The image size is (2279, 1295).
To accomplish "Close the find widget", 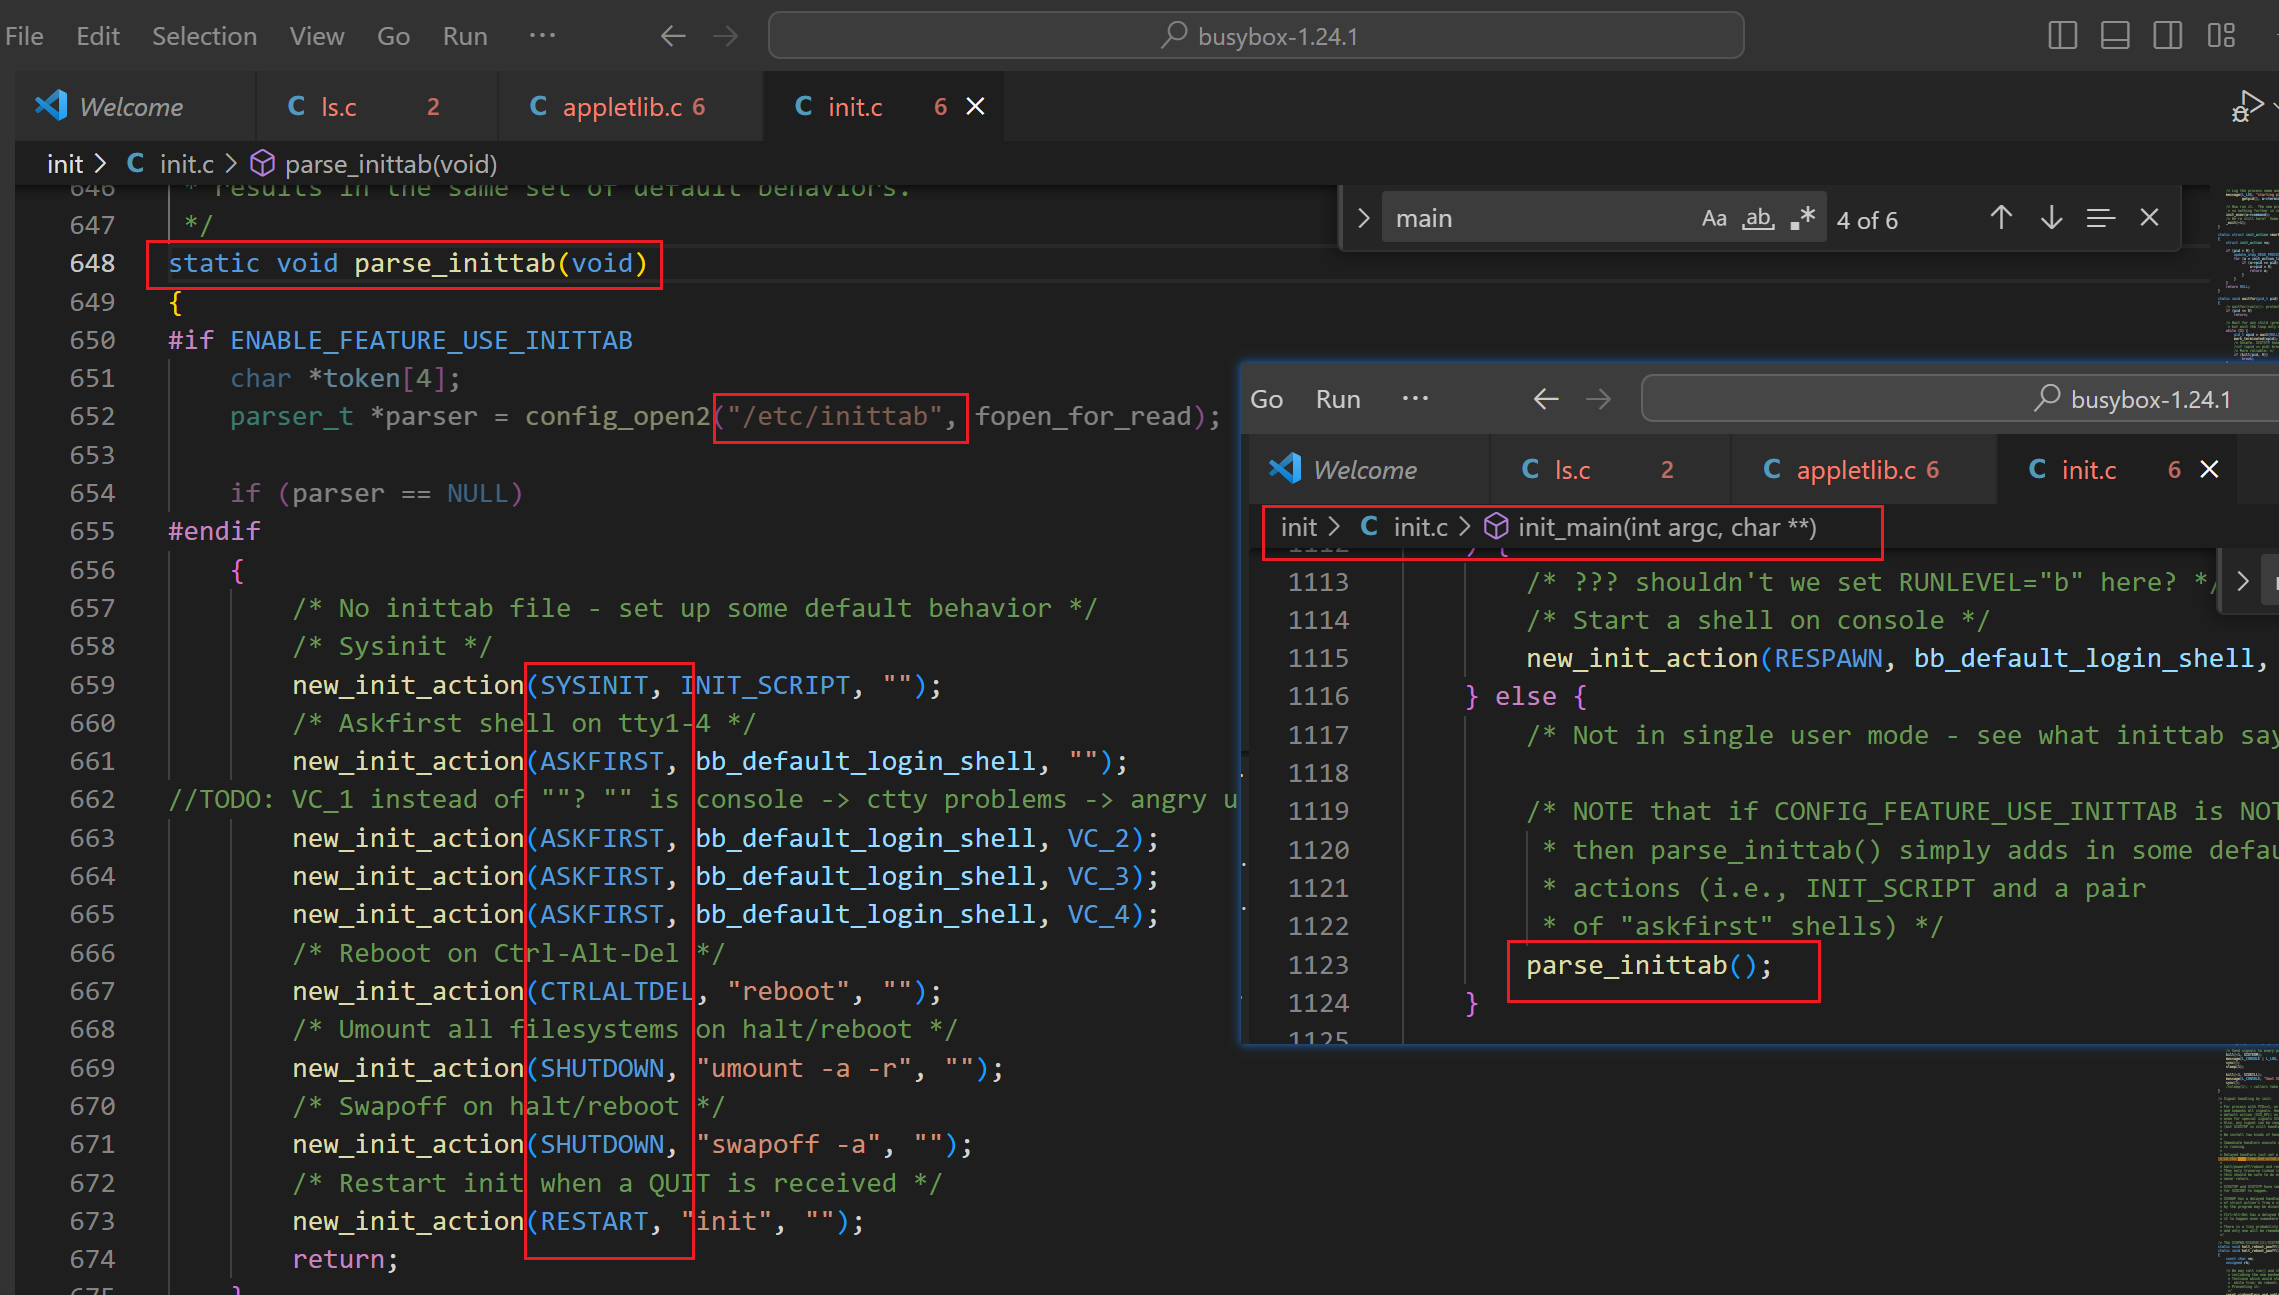I will tap(2149, 218).
